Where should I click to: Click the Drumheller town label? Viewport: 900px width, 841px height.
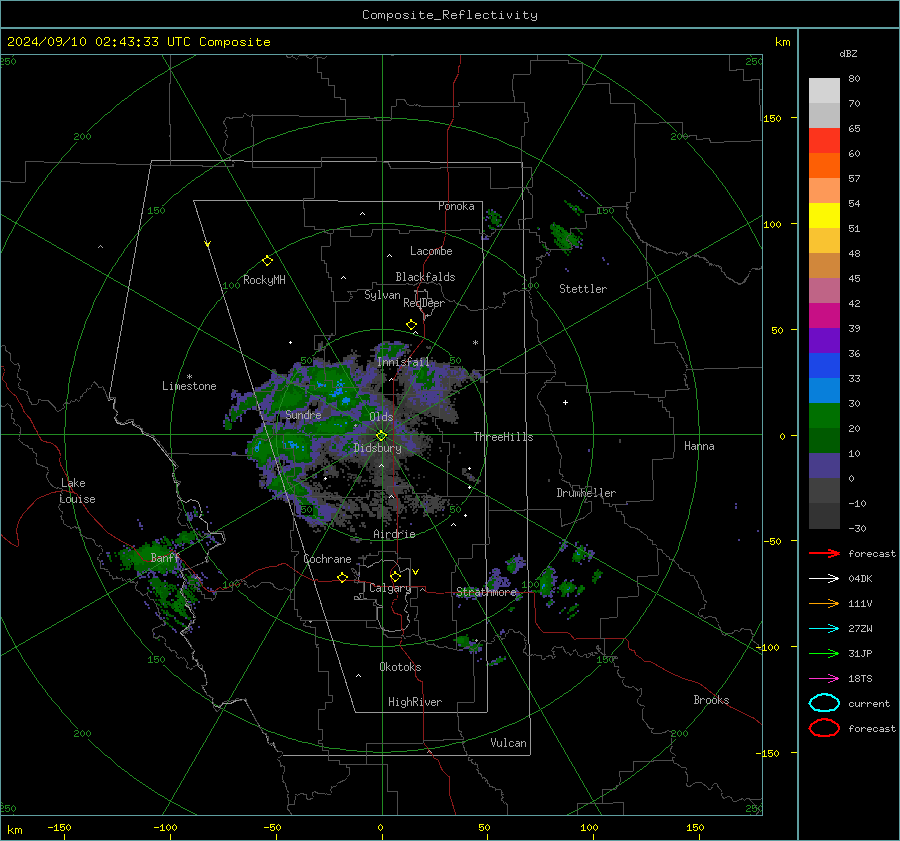(x=586, y=493)
